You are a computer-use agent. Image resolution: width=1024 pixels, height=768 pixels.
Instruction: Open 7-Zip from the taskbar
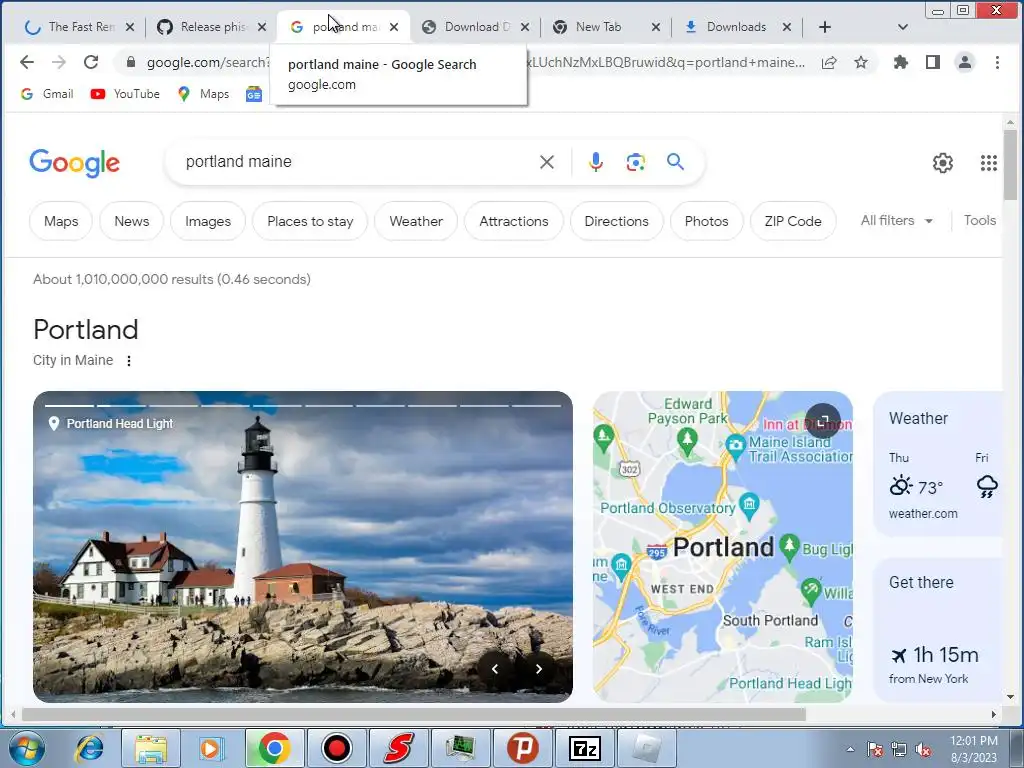(584, 748)
